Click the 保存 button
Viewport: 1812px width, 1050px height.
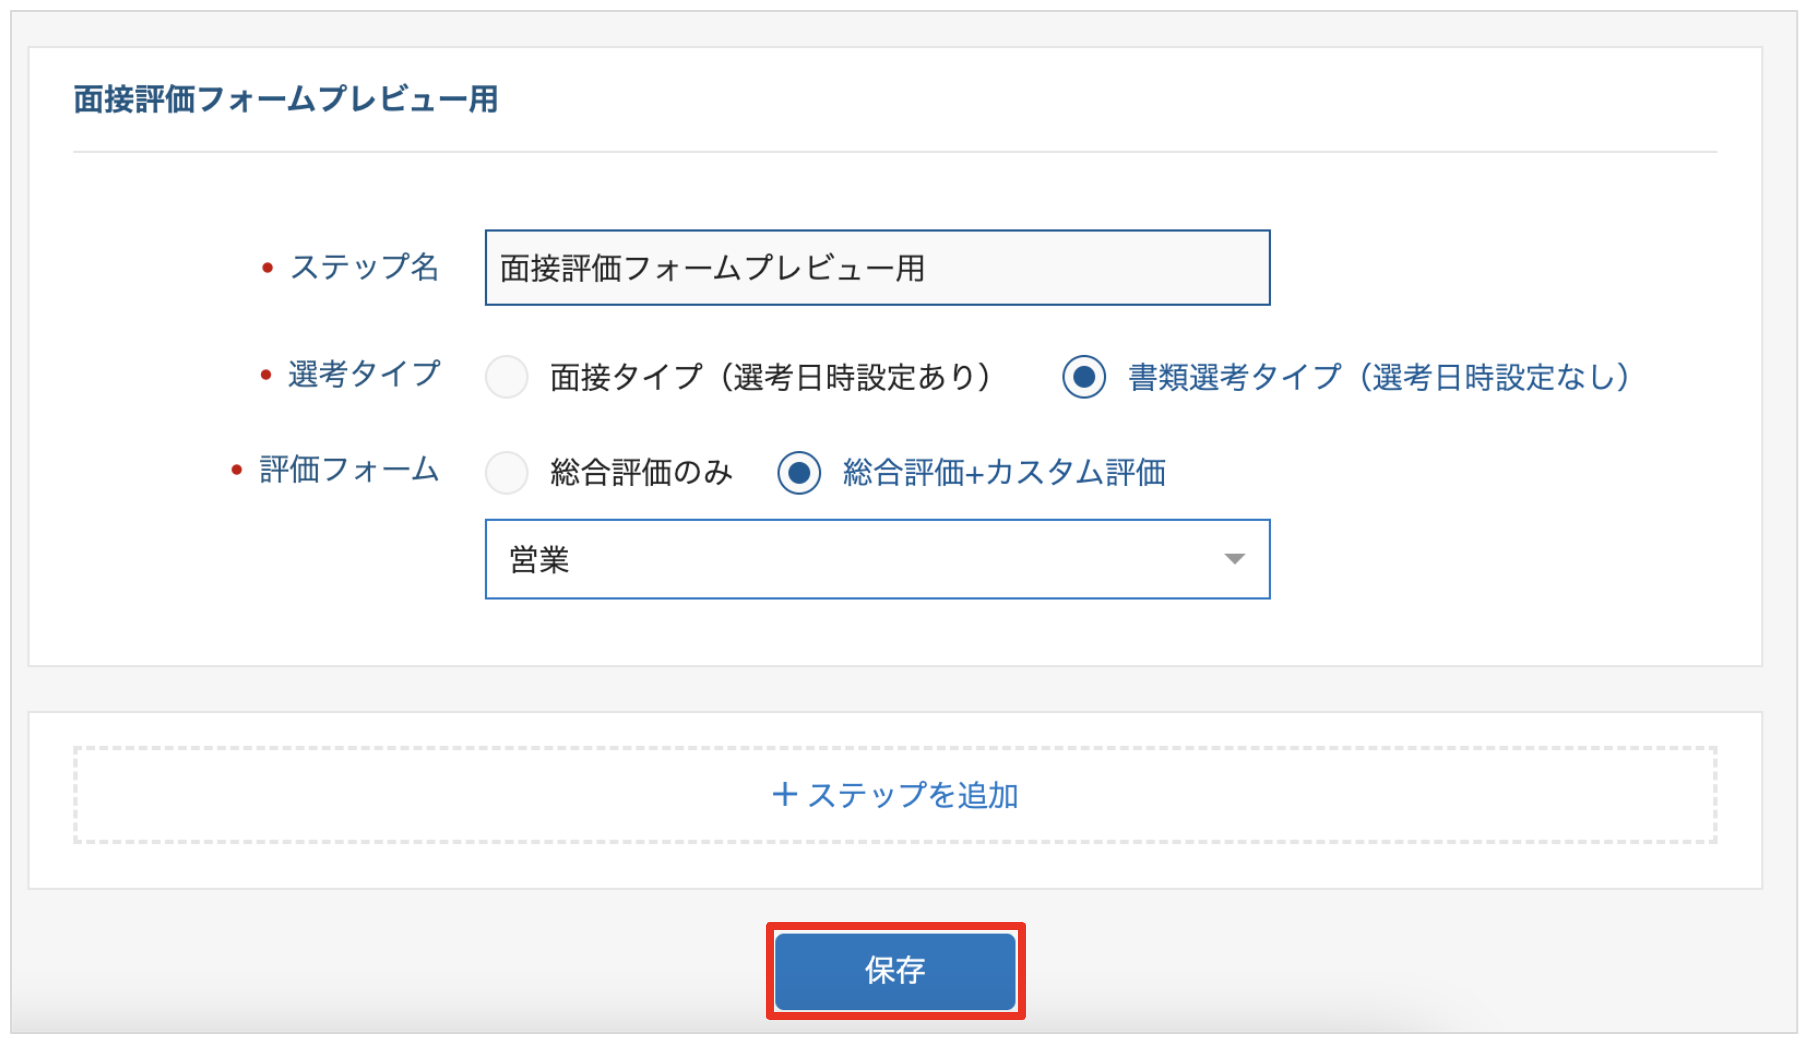[x=895, y=970]
